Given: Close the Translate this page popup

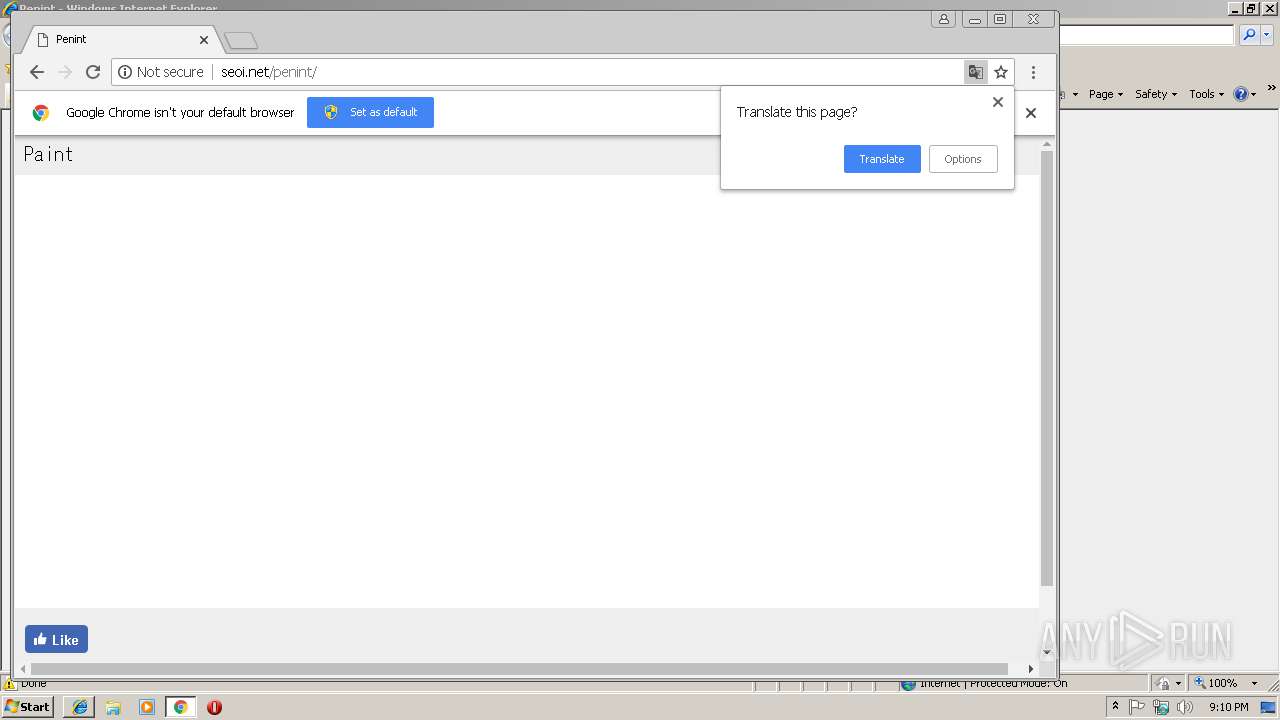Looking at the screenshot, I should (x=997, y=102).
